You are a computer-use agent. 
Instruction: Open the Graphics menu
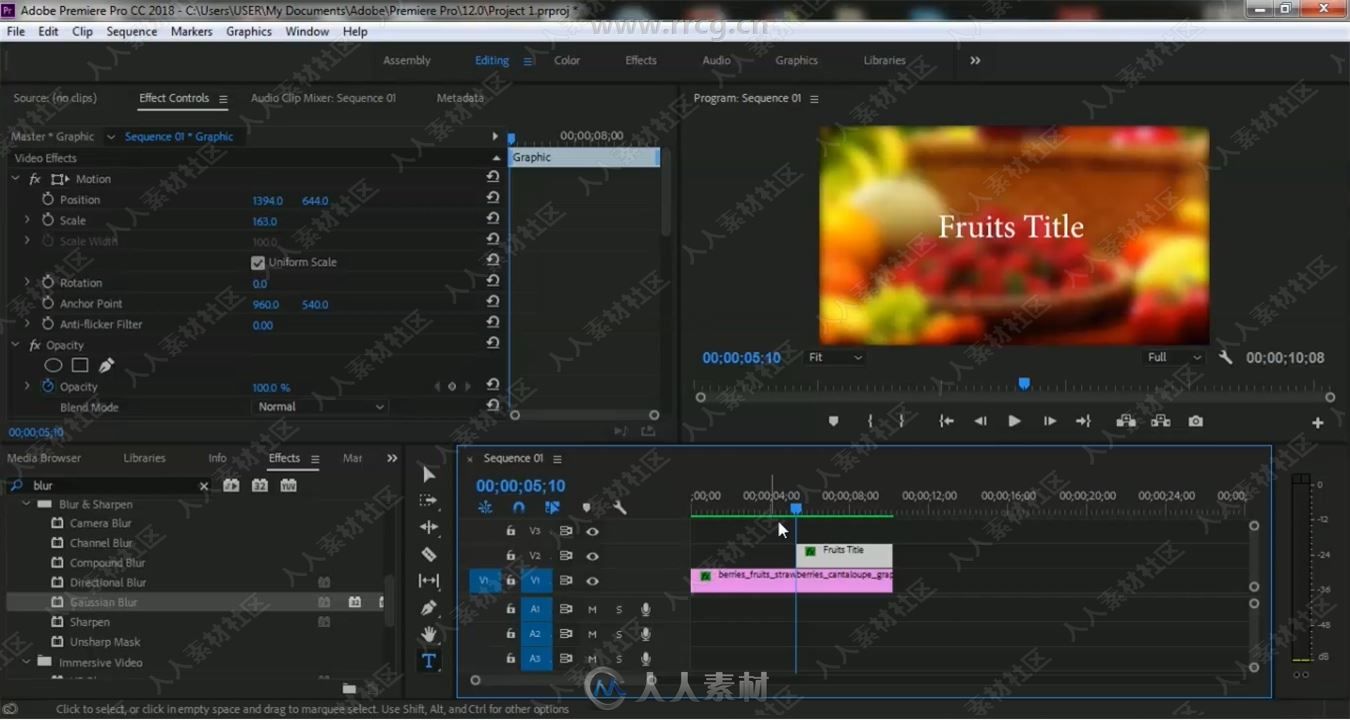tap(249, 31)
